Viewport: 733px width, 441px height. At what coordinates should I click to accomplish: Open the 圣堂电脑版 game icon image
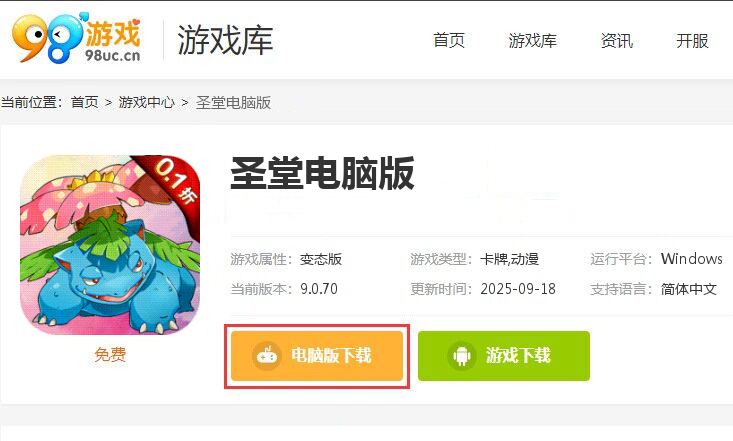[110, 245]
